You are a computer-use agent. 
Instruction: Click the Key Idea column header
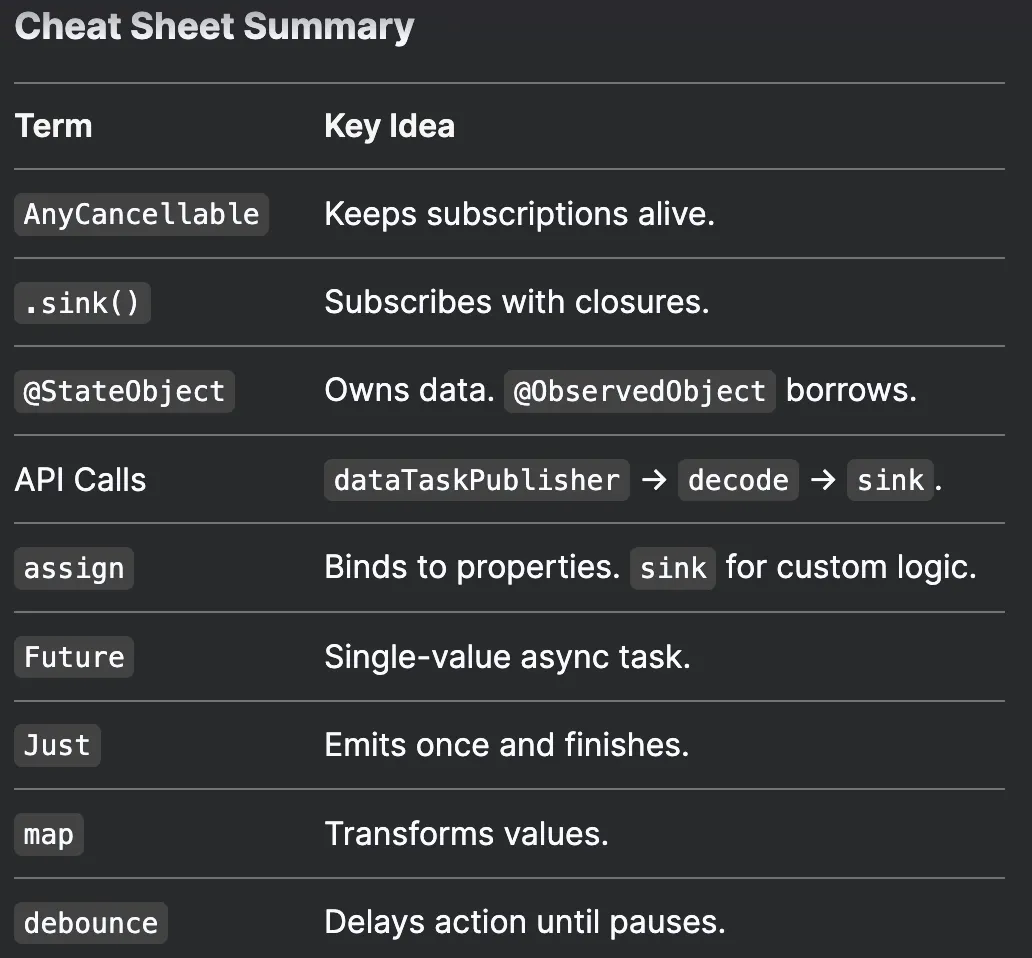click(389, 126)
